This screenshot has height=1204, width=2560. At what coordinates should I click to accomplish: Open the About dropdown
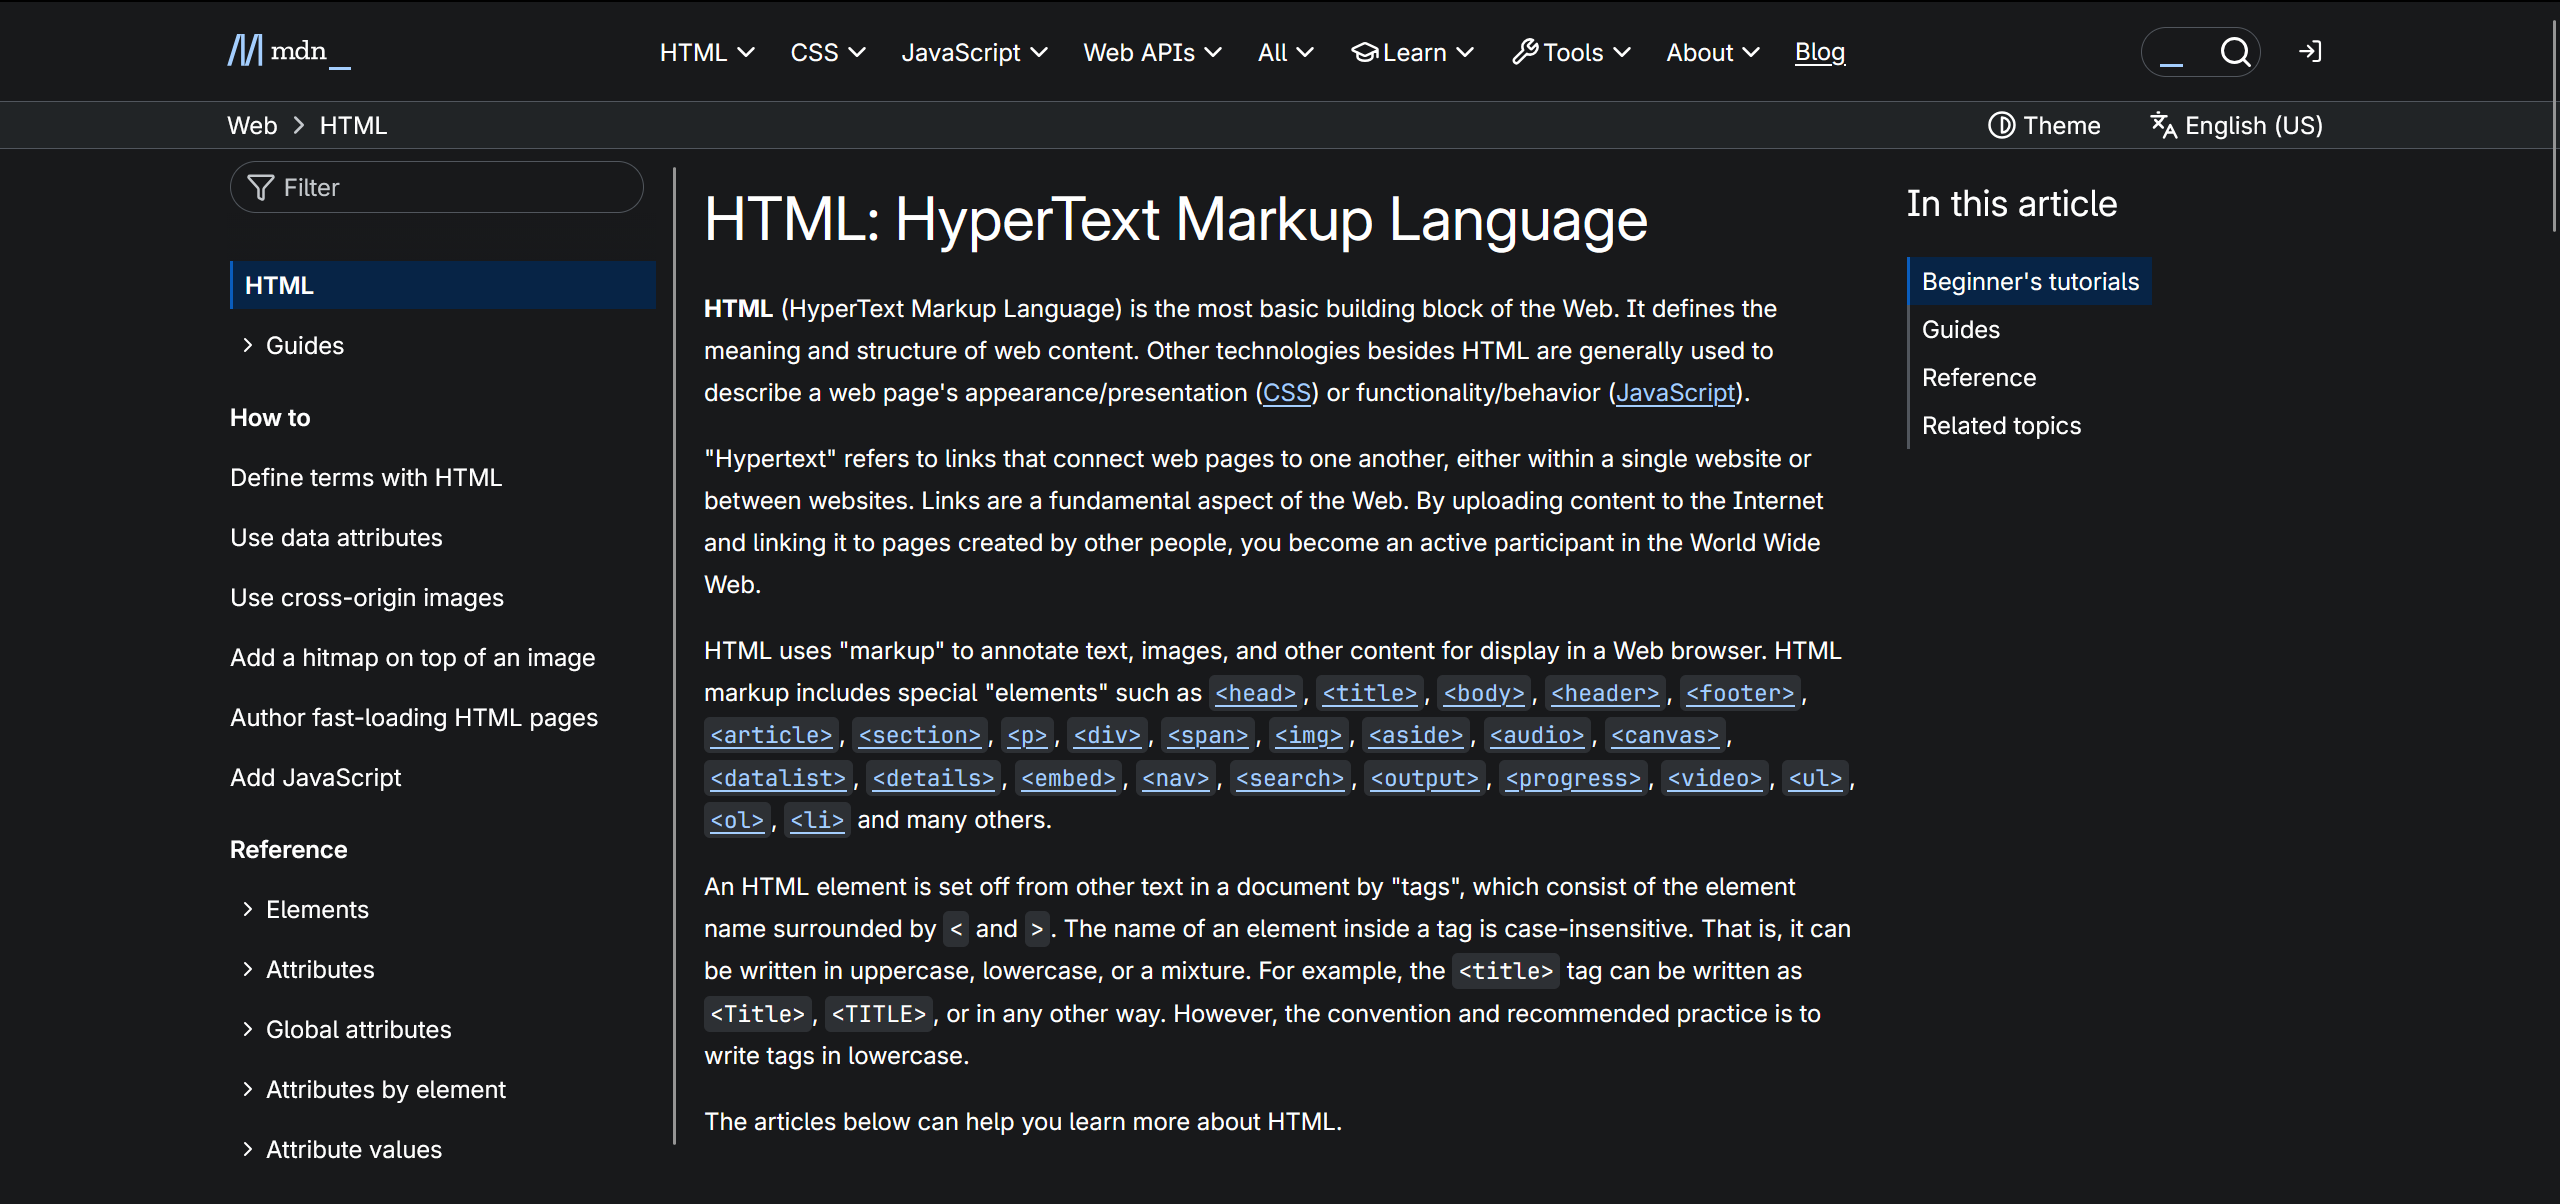[x=1711, y=52]
